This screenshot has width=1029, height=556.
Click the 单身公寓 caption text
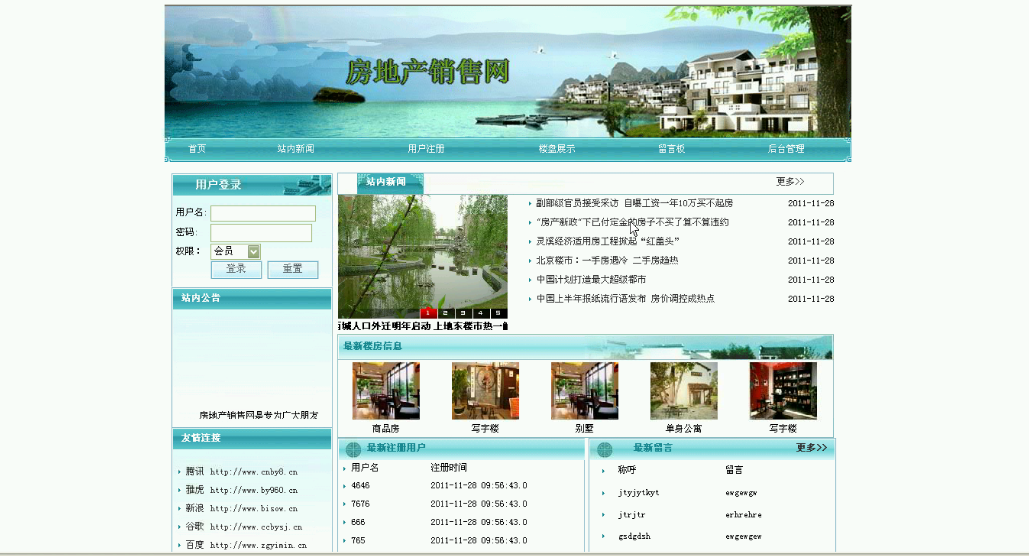(684, 429)
